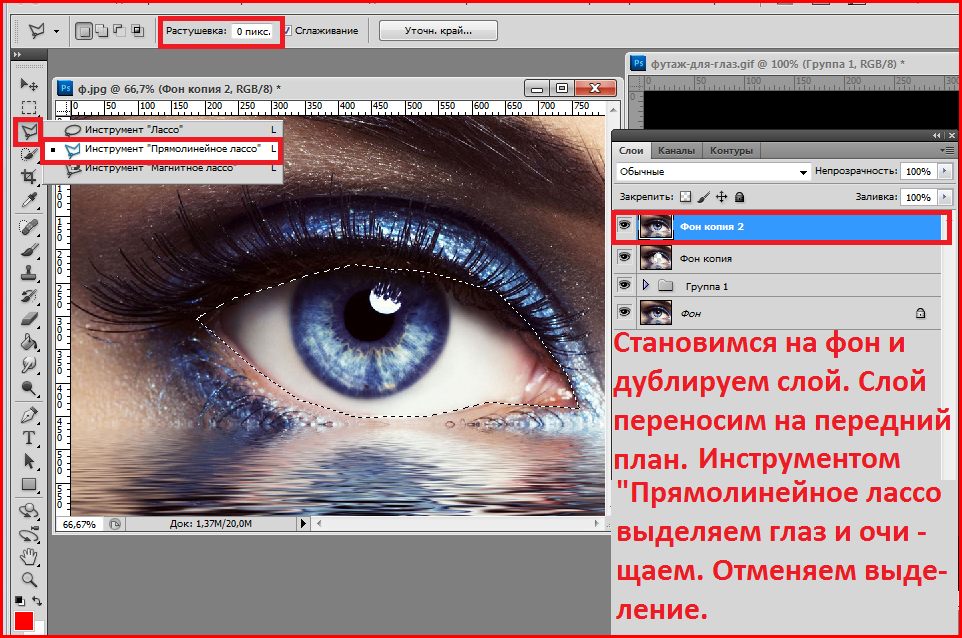The image size is (962, 638).
Task: Toggle lock transparent pixels
Action: (686, 197)
